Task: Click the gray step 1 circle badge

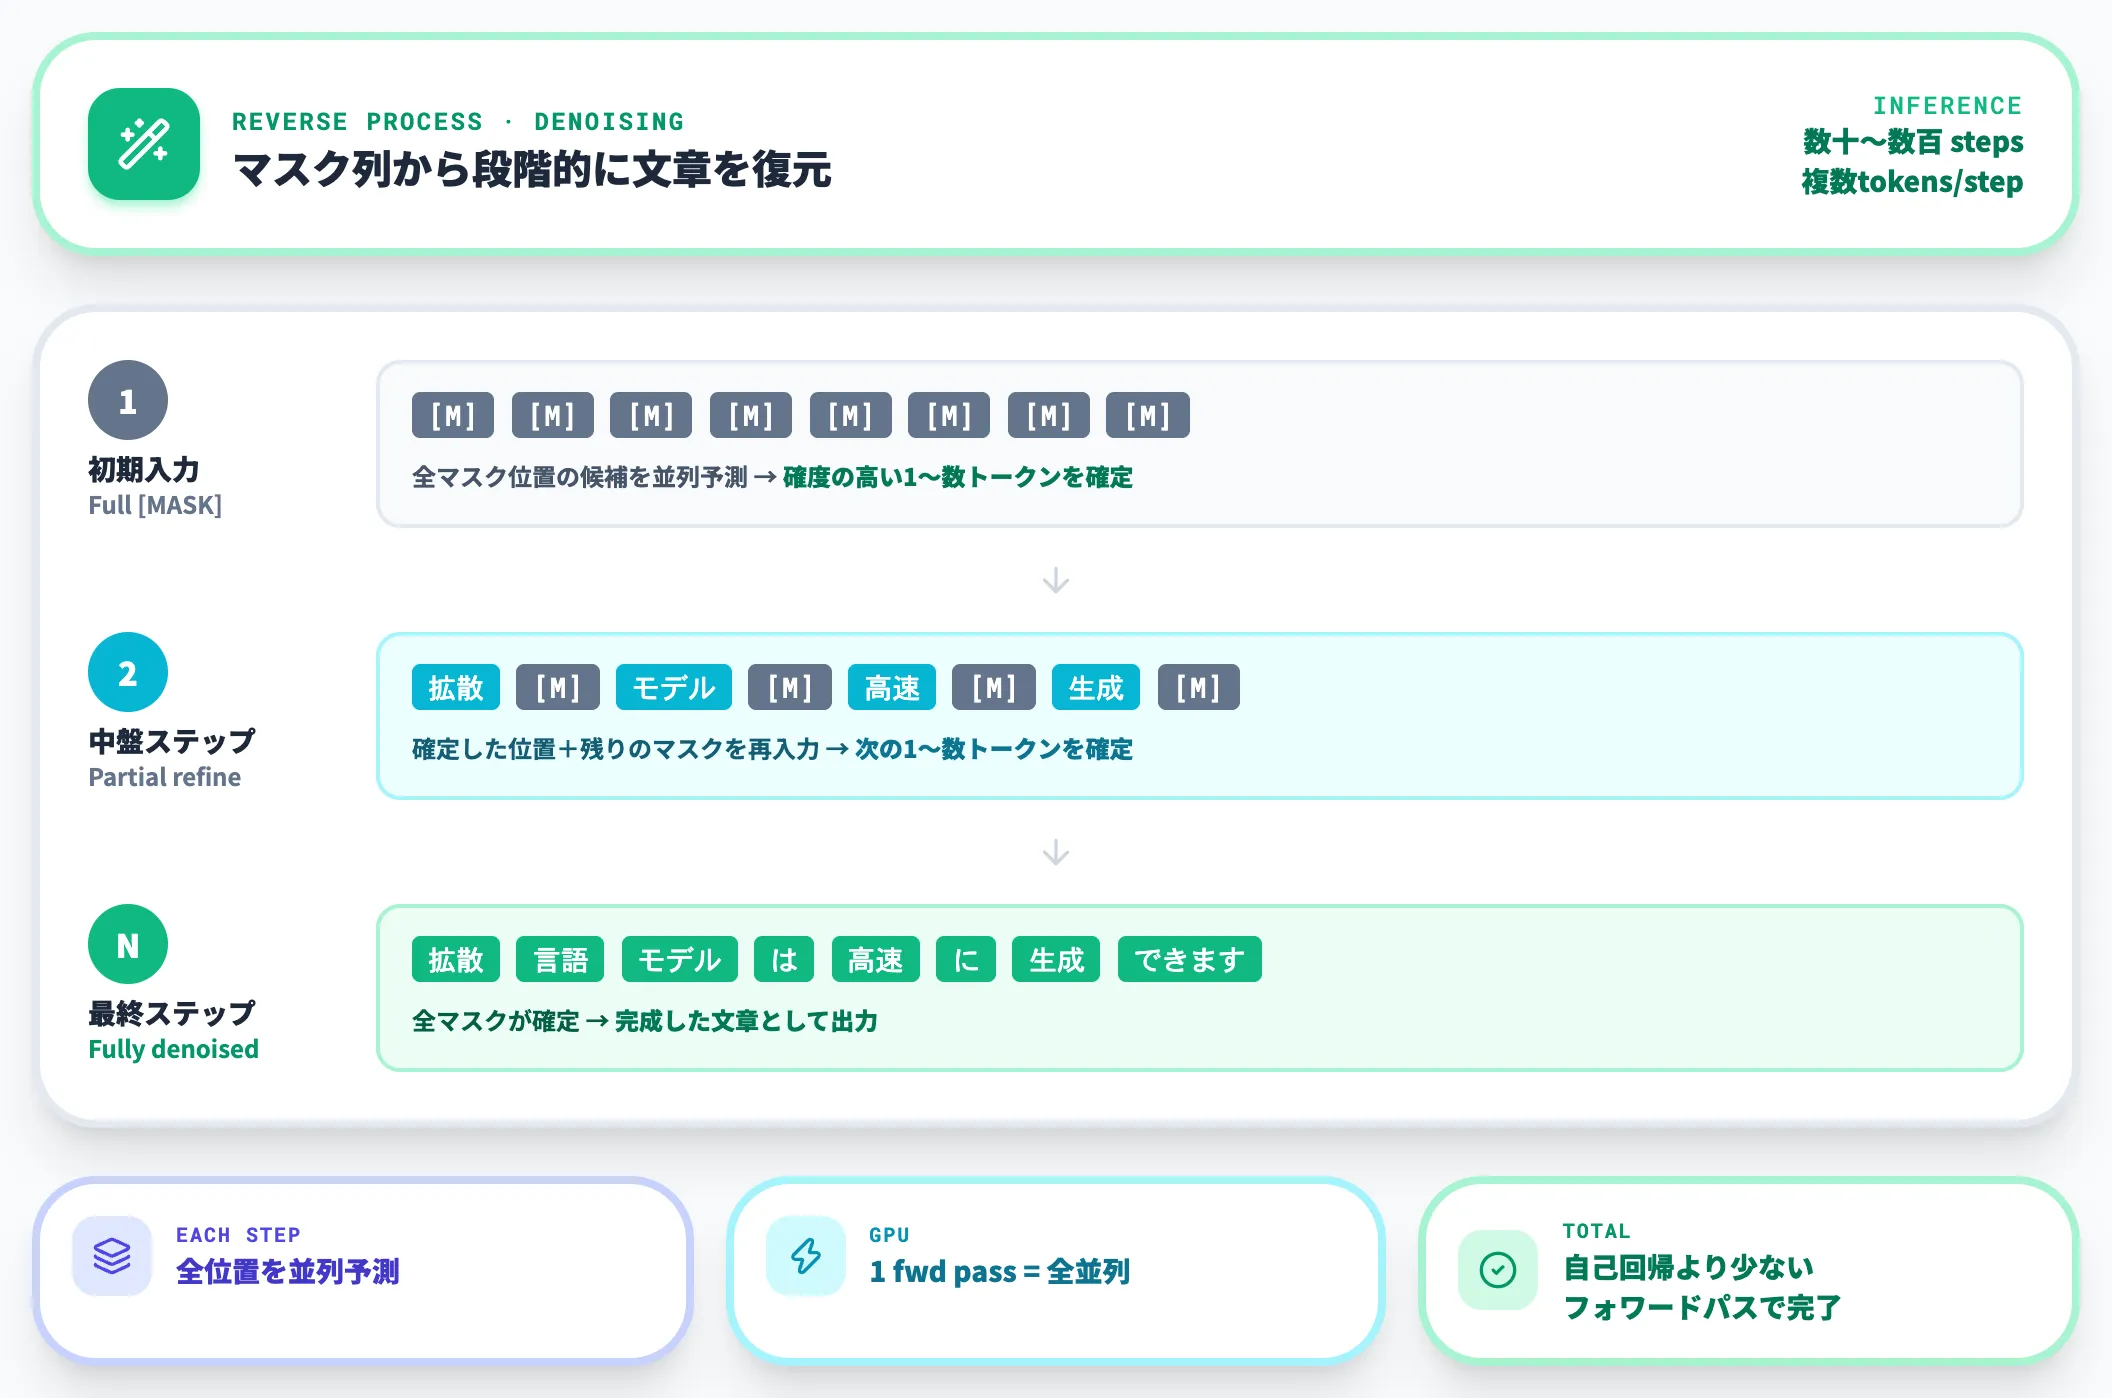Action: [x=128, y=400]
